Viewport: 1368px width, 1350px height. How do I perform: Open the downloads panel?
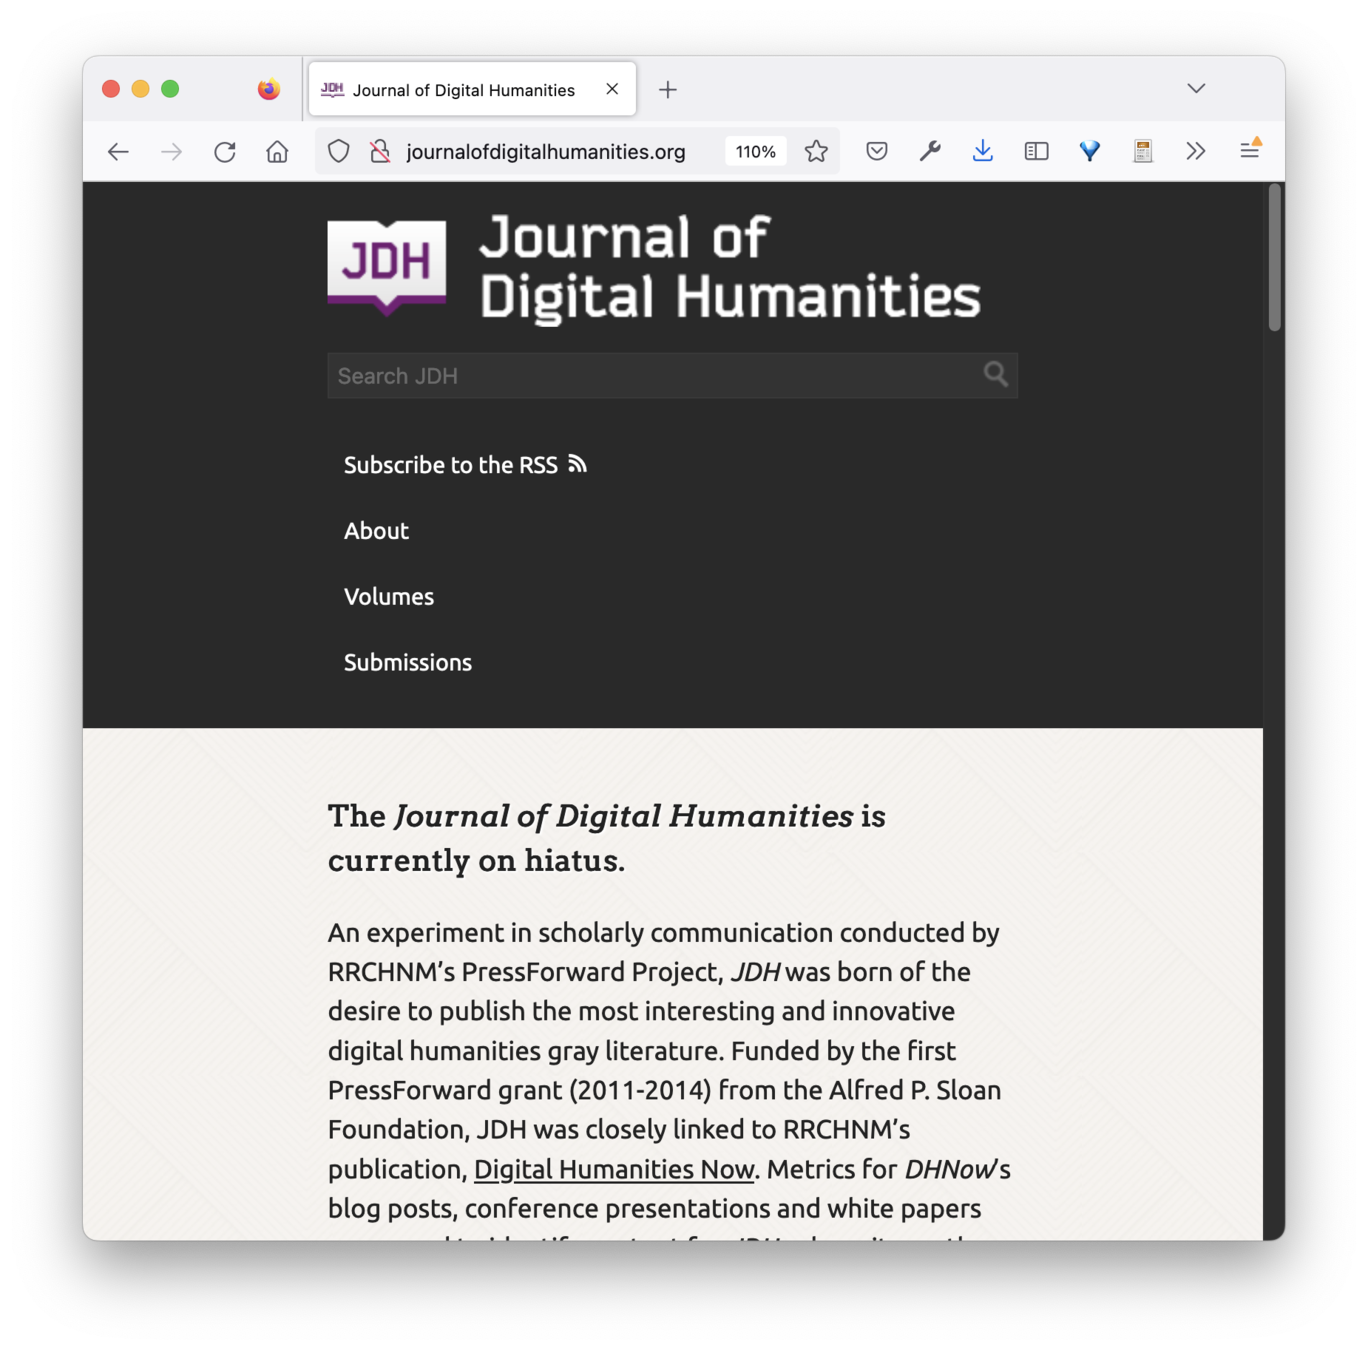tap(983, 151)
